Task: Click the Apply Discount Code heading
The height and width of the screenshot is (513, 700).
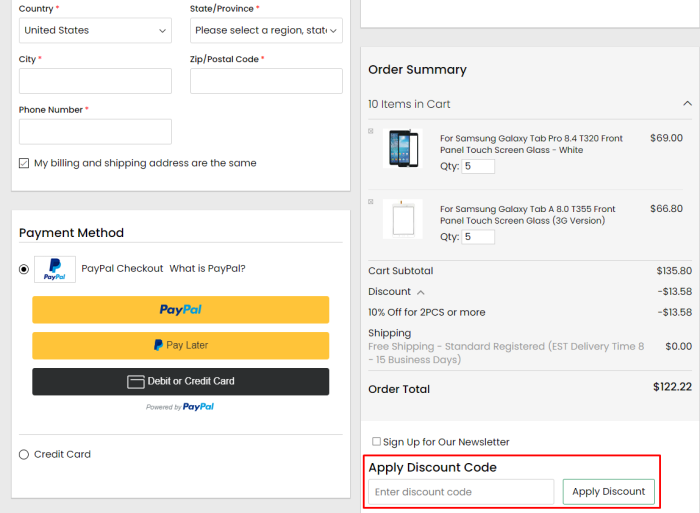Action: [x=433, y=467]
